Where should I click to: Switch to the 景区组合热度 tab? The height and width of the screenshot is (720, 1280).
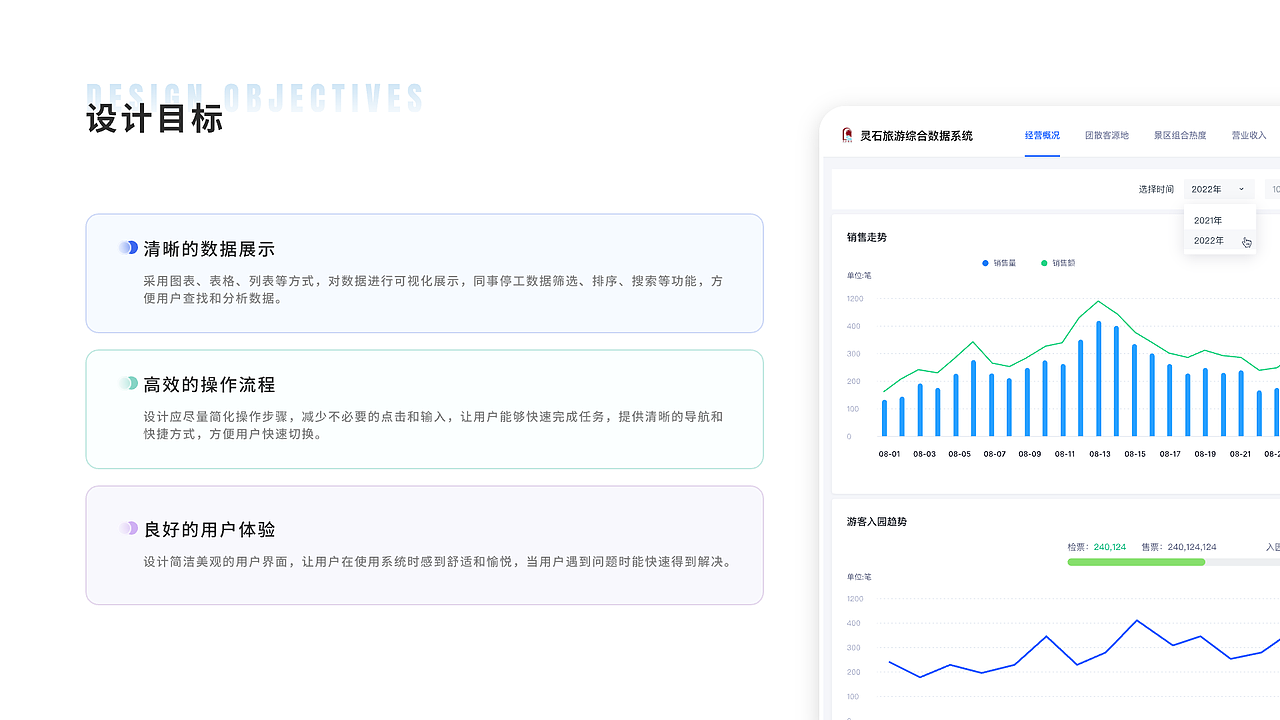click(x=1180, y=135)
